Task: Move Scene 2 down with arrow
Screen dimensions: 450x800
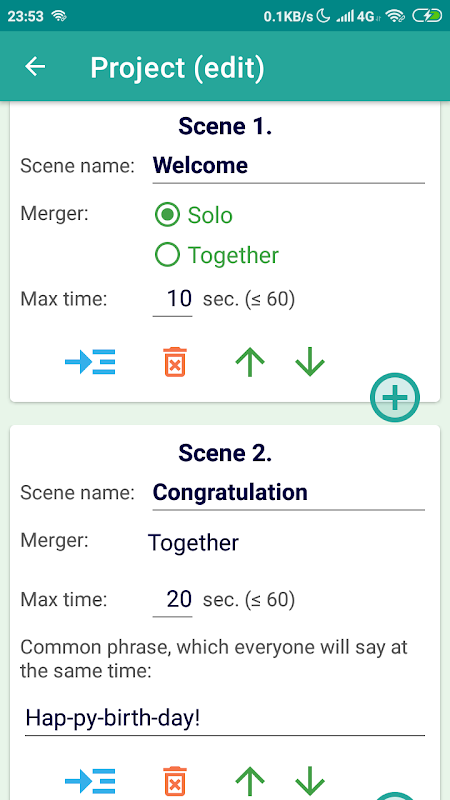Action: pos(310,781)
